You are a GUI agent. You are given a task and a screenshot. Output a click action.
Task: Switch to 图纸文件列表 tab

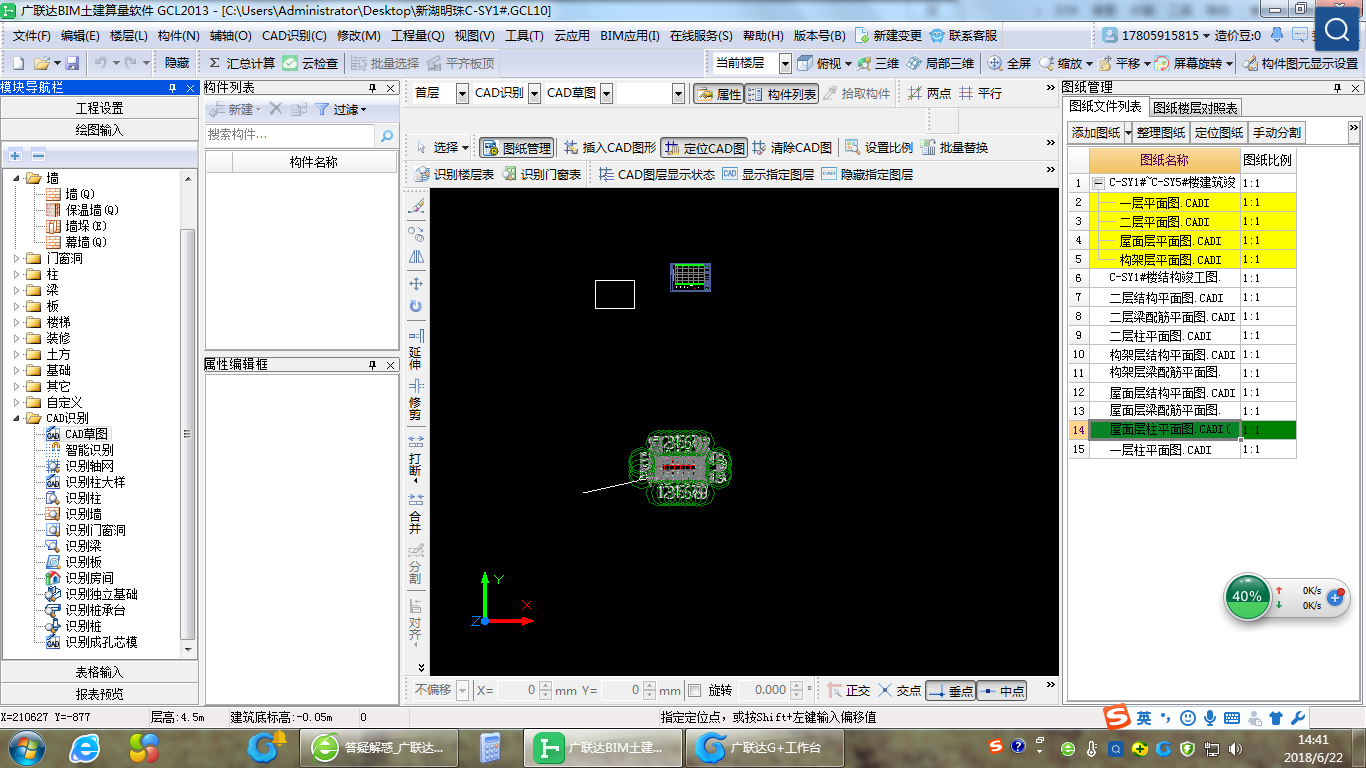1105,107
